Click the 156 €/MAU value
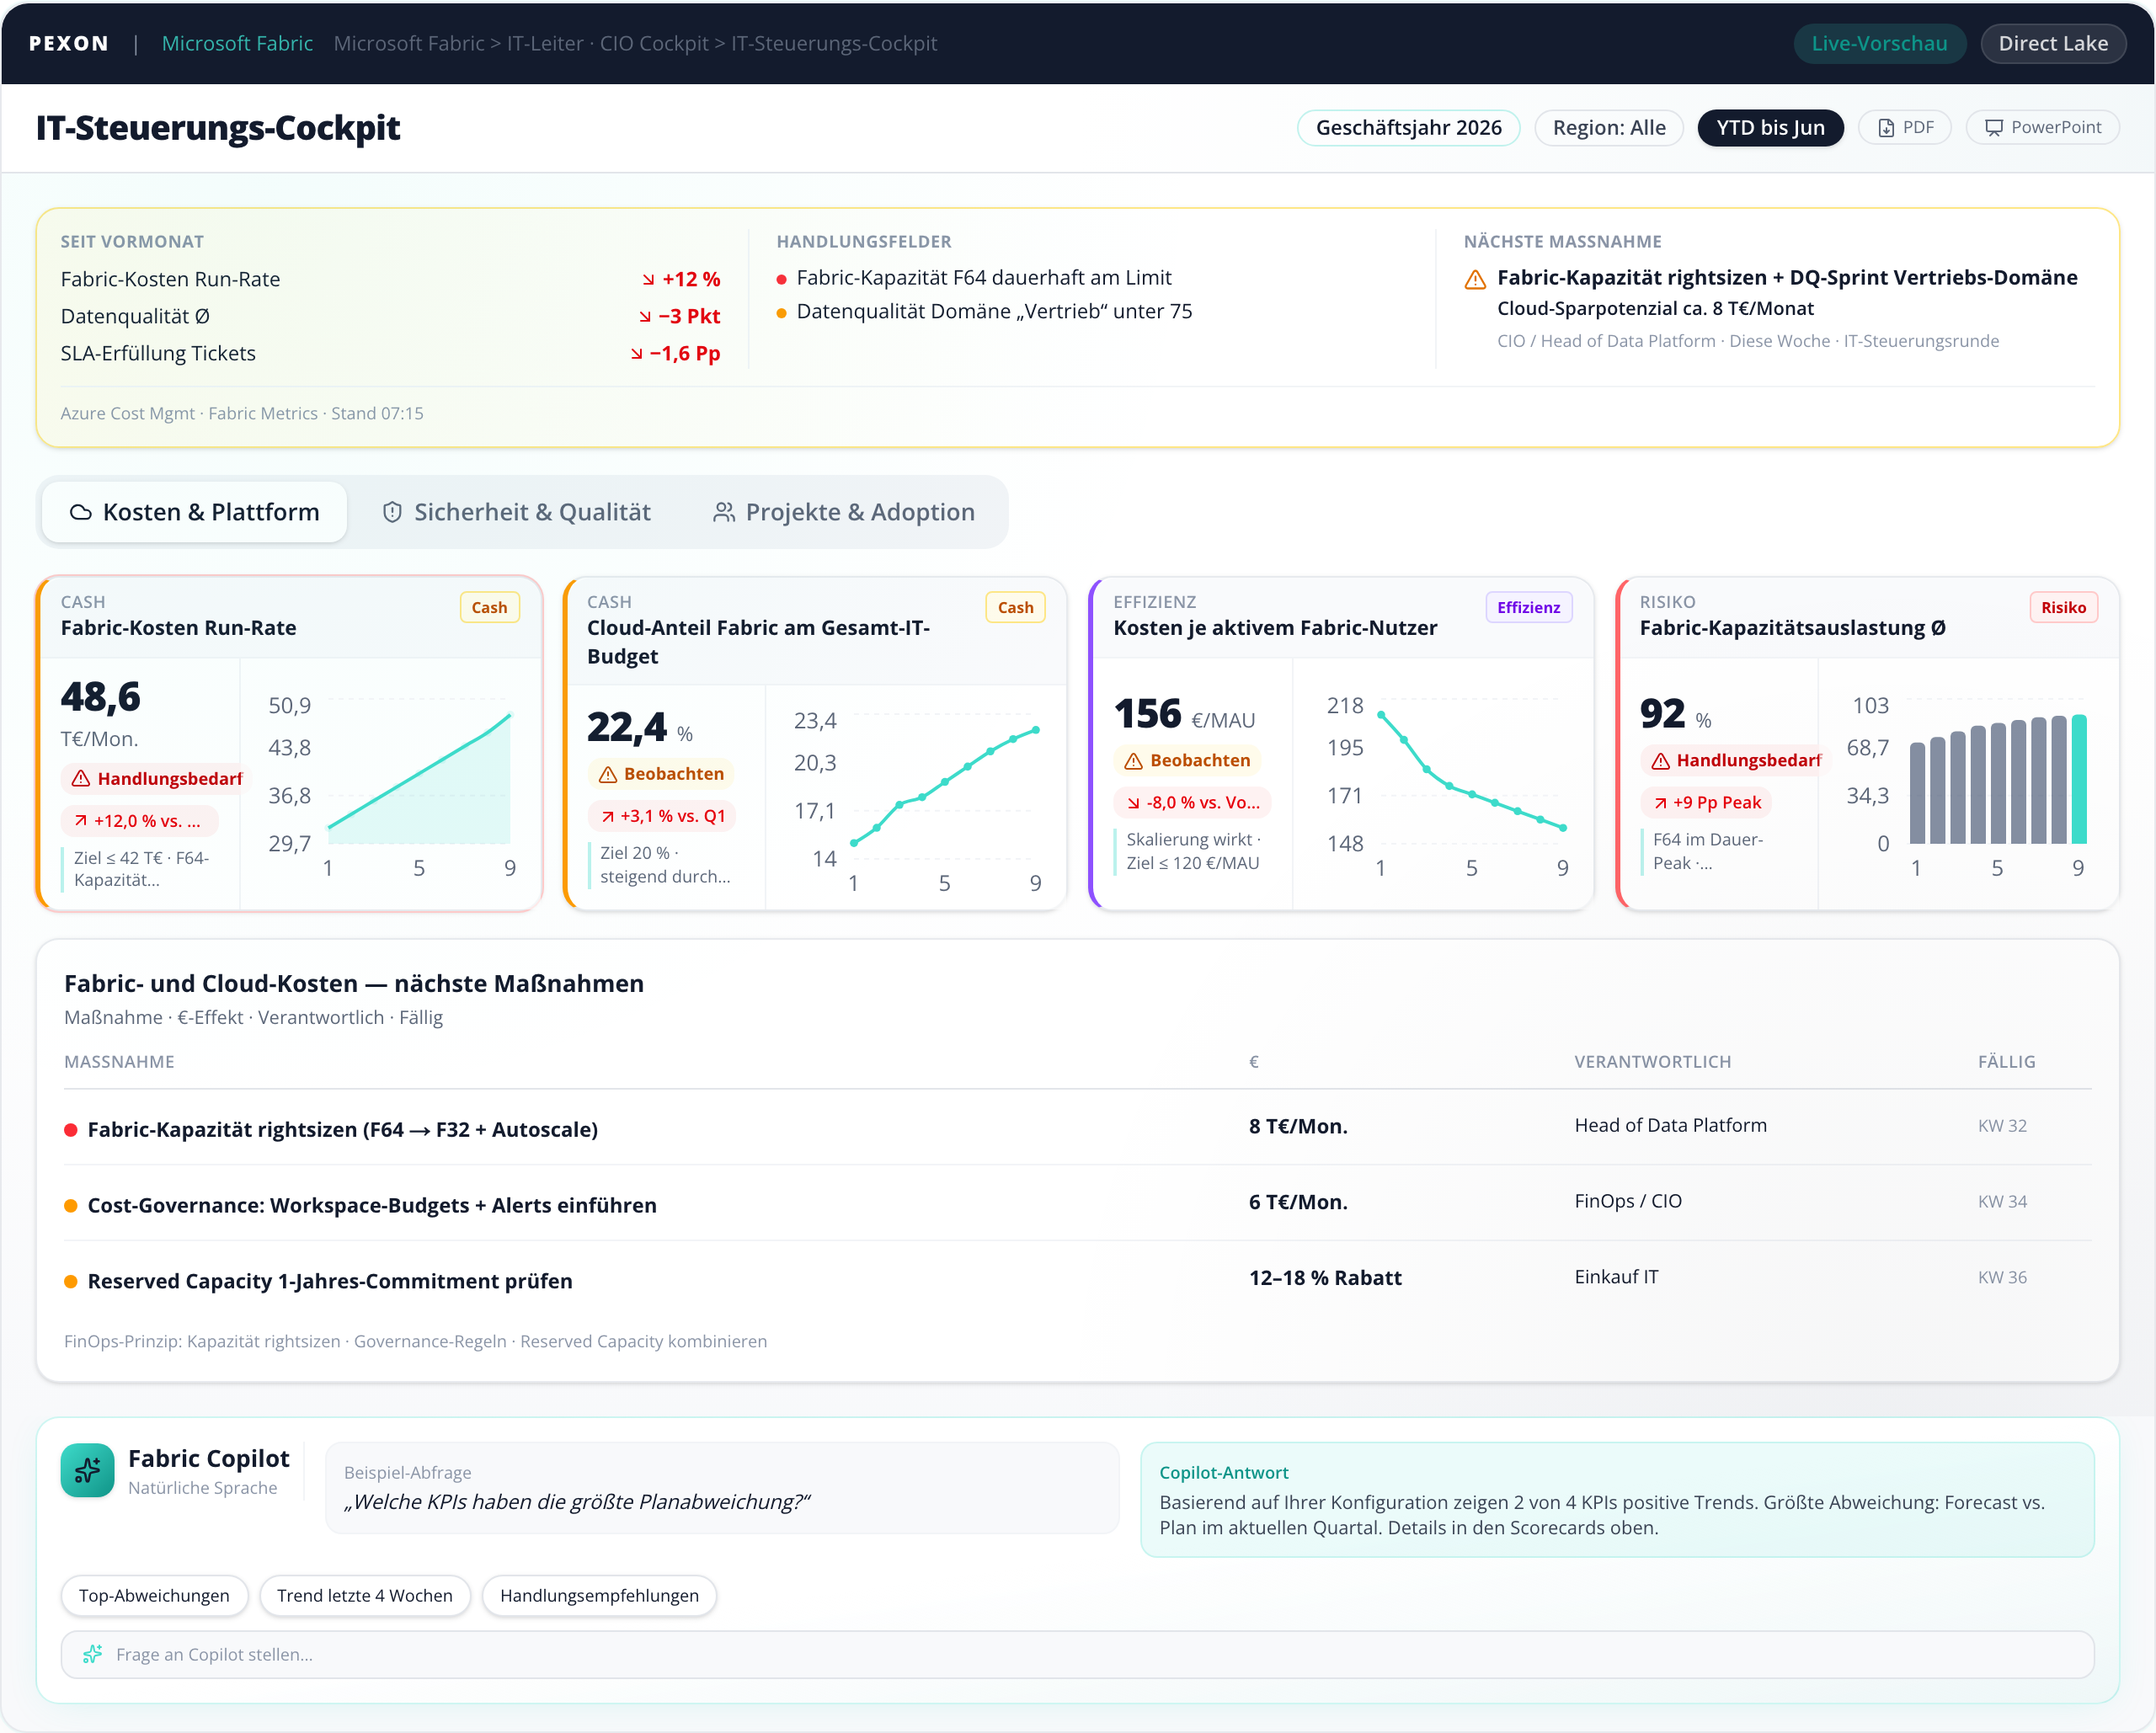Viewport: 2156px width, 1733px height. point(1184,714)
